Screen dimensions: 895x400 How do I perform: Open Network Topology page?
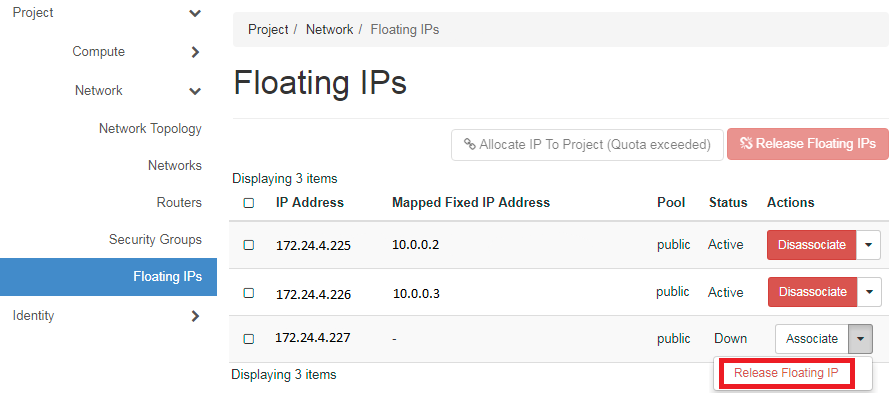[150, 128]
